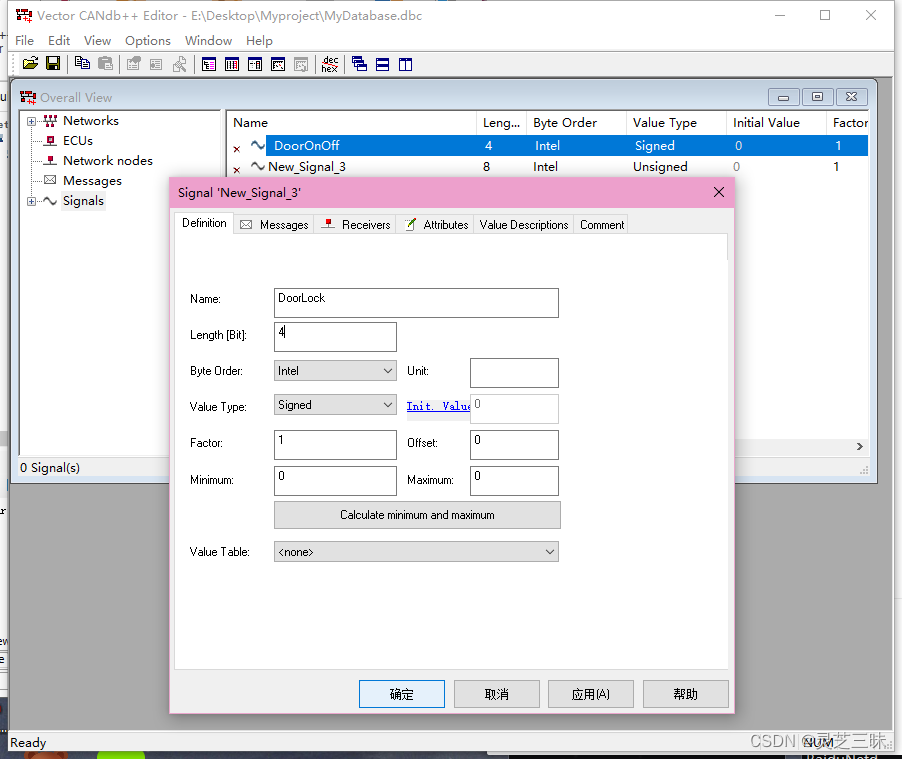Select the Definition tab

(204, 223)
